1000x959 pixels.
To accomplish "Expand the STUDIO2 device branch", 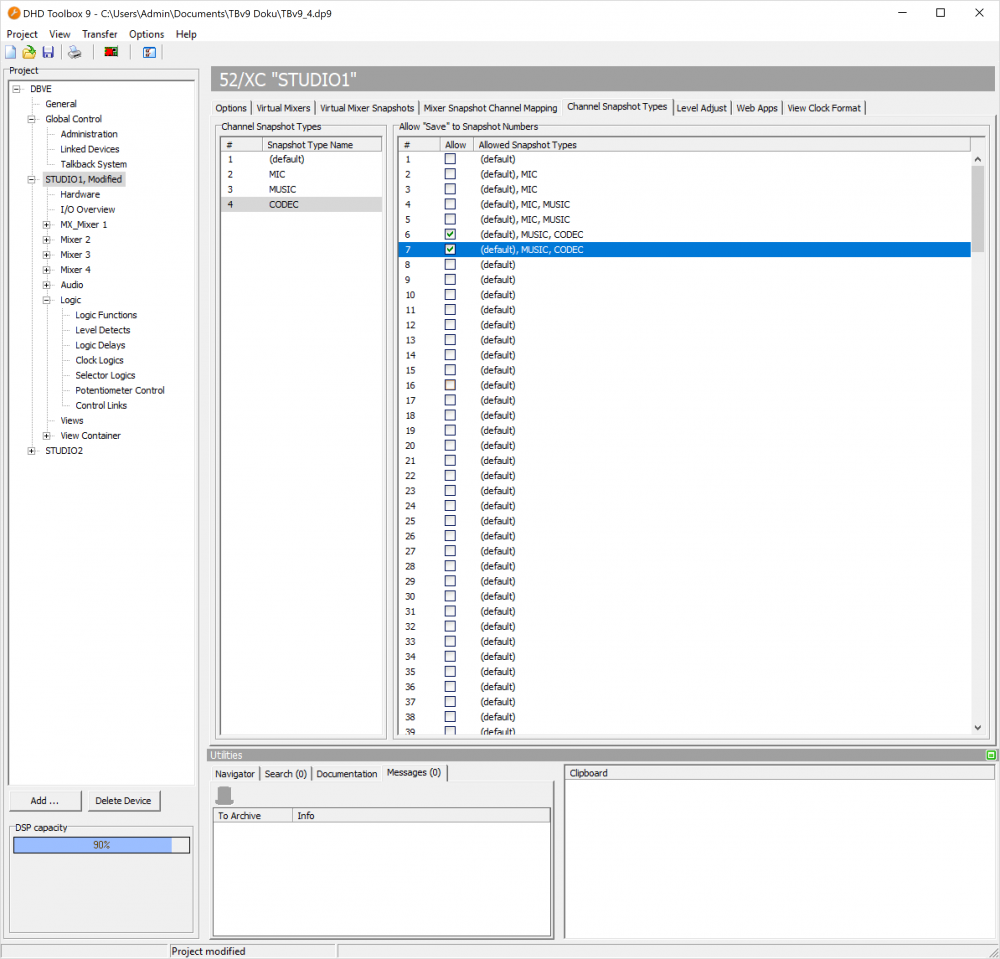I will pos(31,450).
